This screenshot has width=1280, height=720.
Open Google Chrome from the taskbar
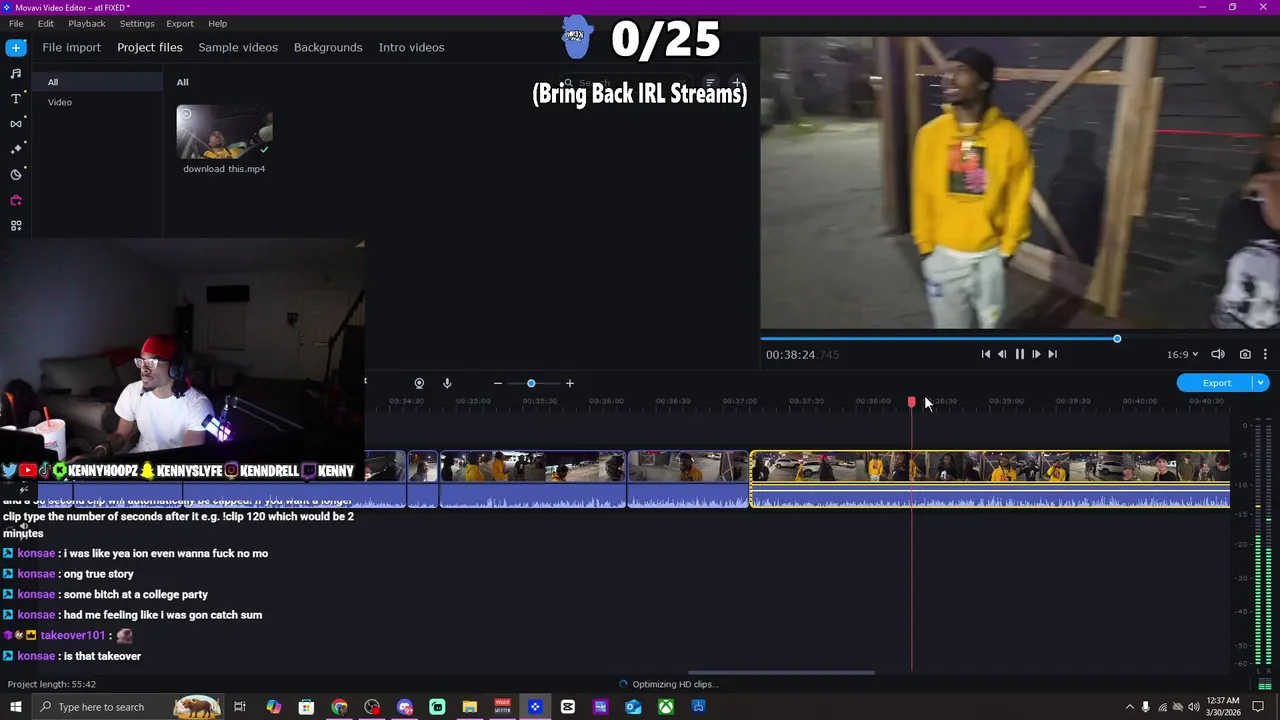339,707
